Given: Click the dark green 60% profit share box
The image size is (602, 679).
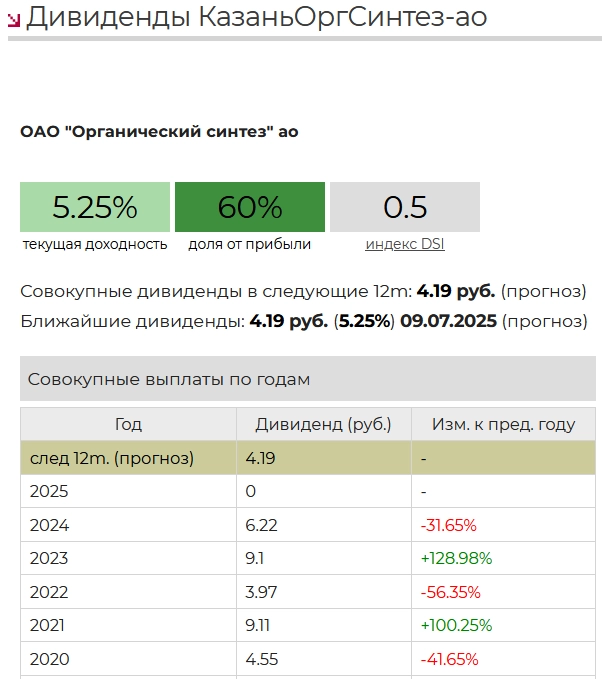Looking at the screenshot, I should 250,207.
